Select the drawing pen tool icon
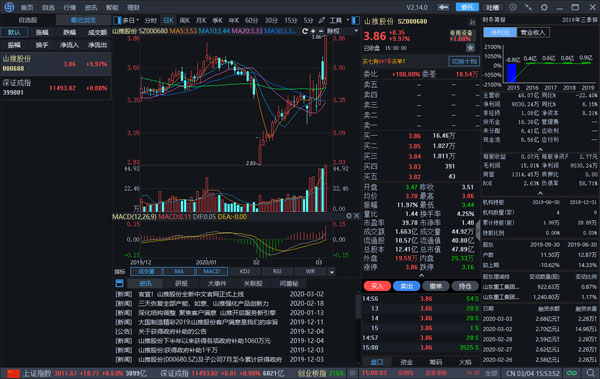This screenshot has width=600, height=379. coord(322,20)
